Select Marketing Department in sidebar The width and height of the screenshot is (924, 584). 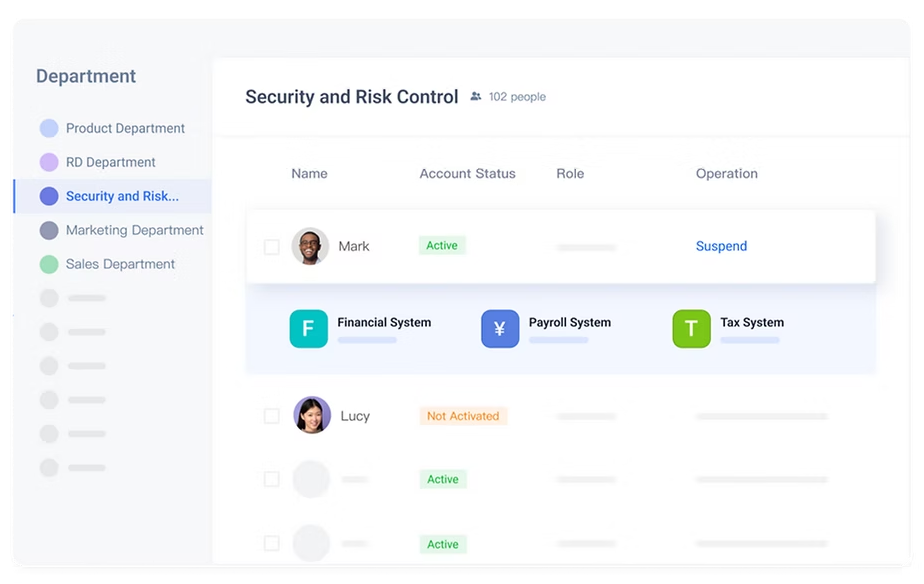click(x=113, y=230)
